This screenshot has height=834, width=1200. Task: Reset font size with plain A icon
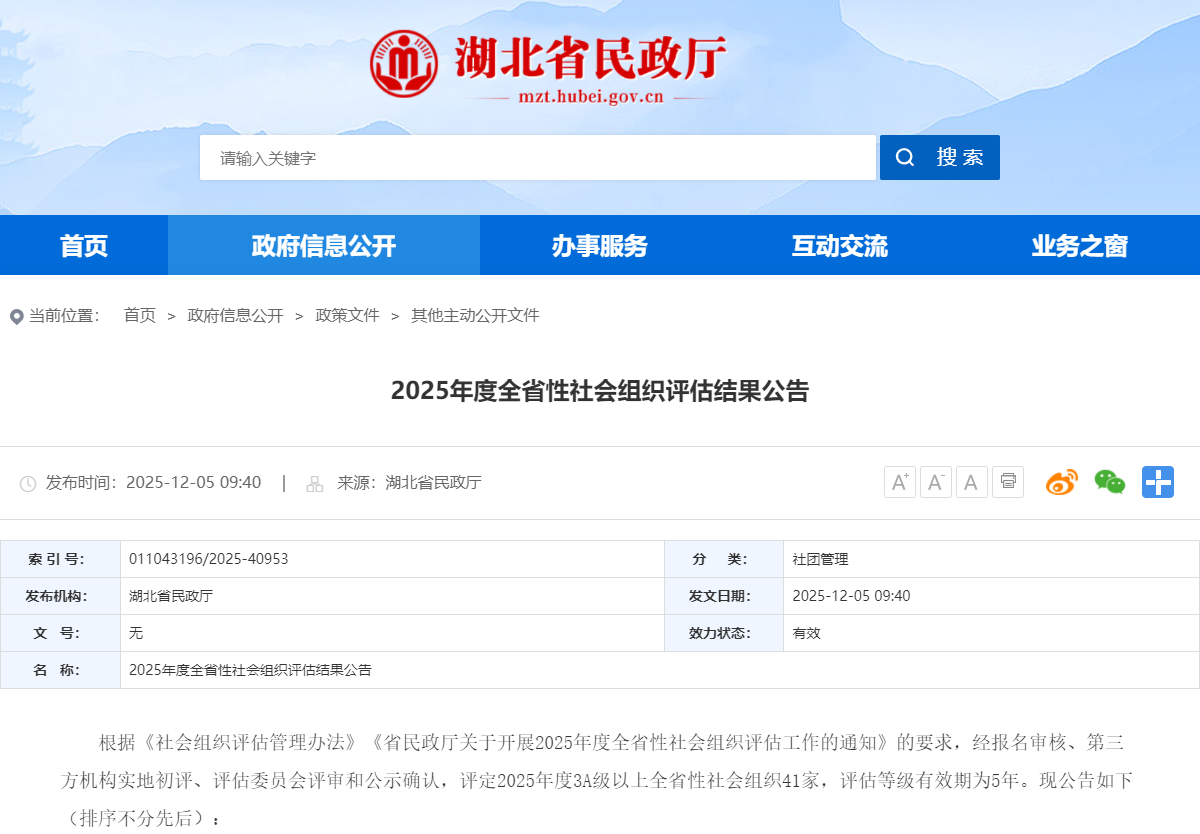tap(971, 482)
